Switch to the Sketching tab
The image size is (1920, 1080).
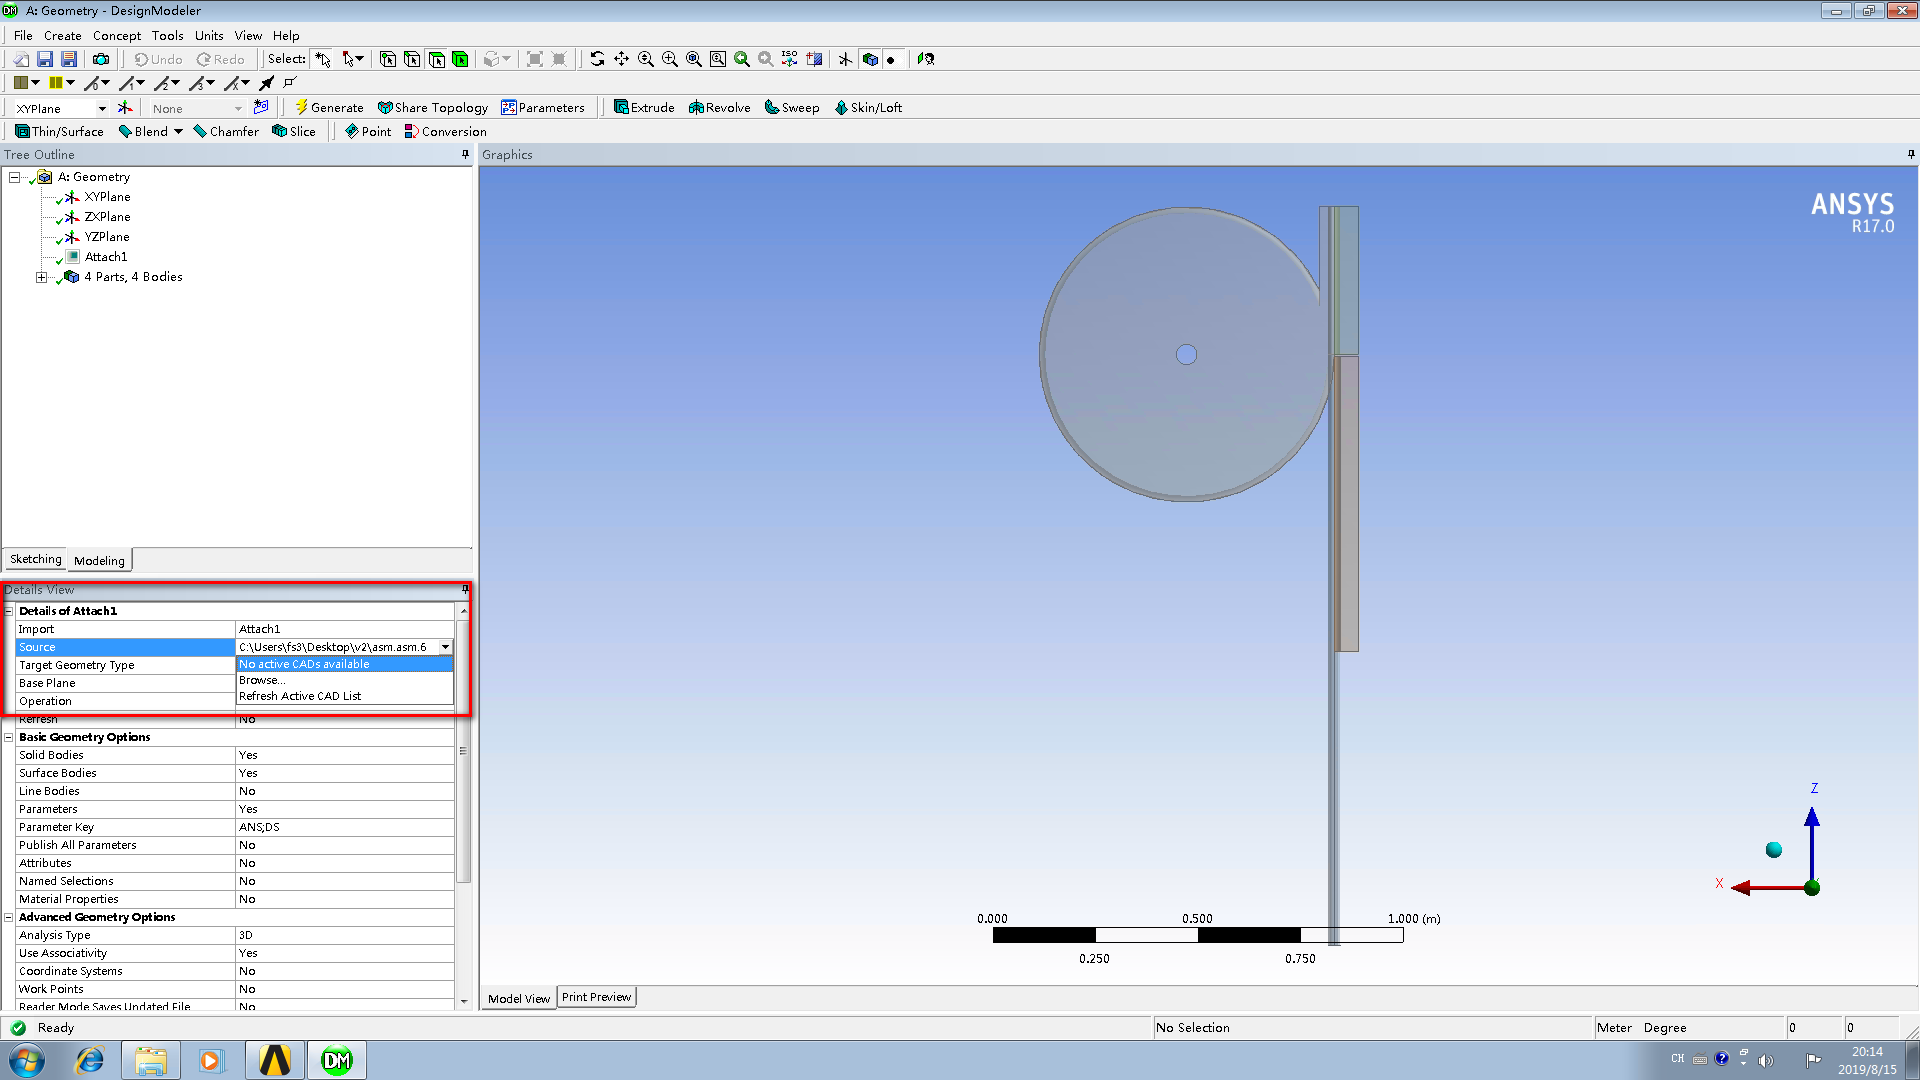(35, 560)
